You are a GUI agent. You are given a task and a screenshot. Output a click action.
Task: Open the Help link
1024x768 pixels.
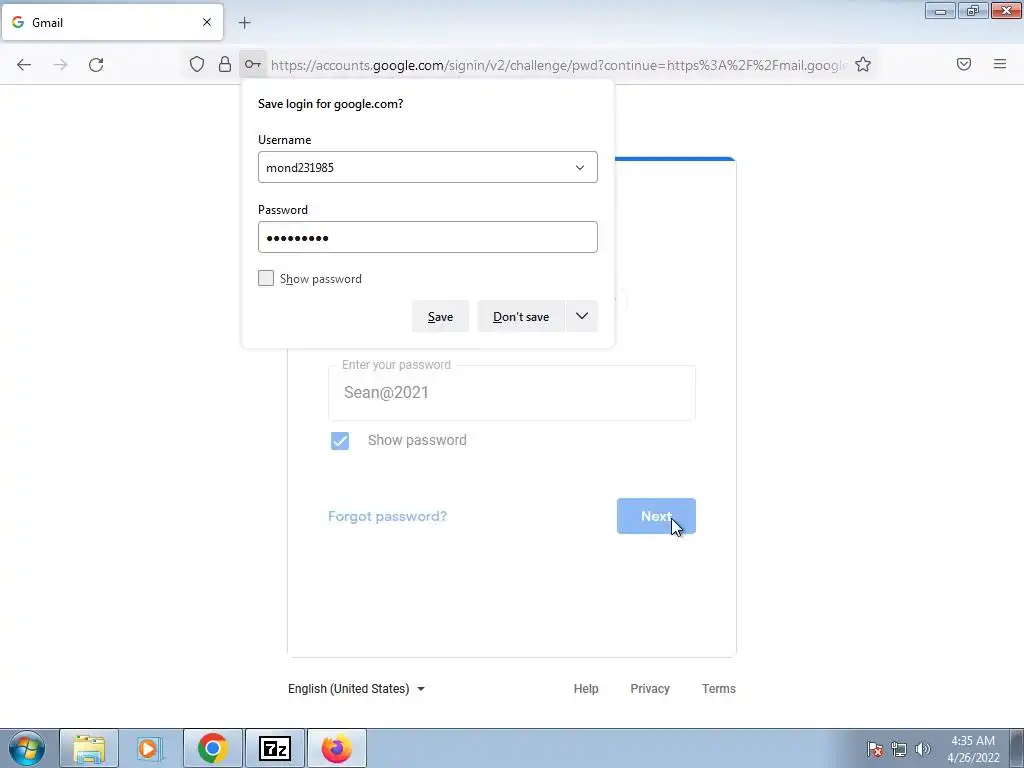click(586, 688)
